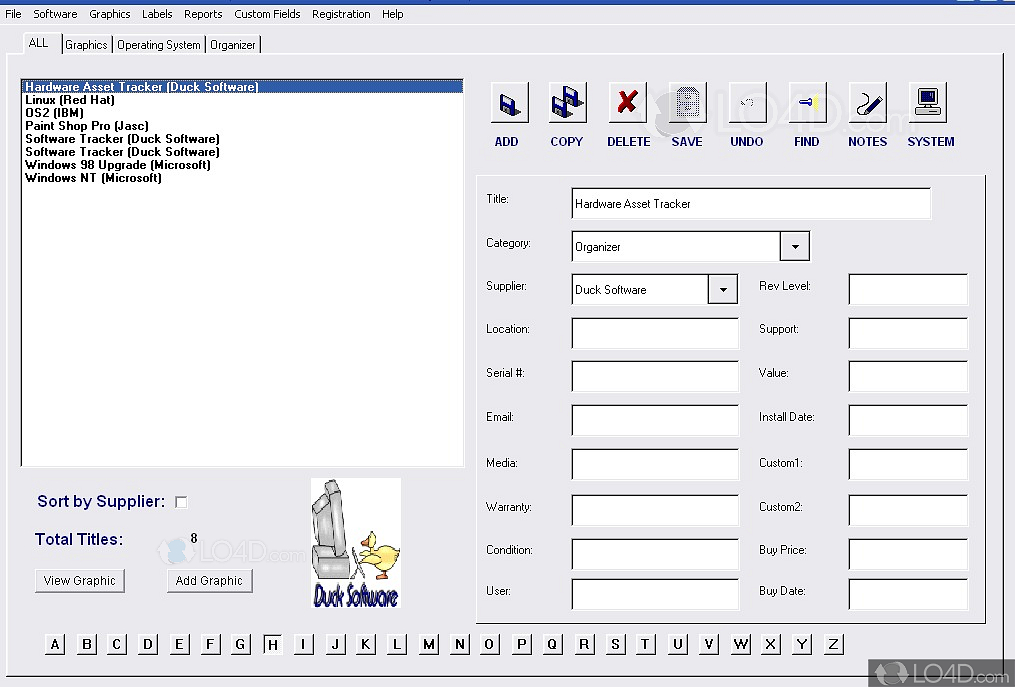The image size is (1015, 687).
Task: Open the FIND search icon
Action: [807, 103]
